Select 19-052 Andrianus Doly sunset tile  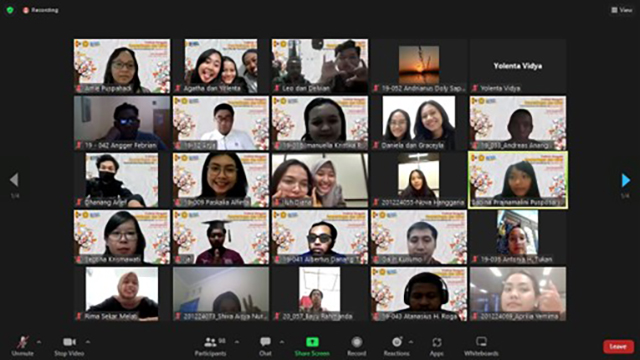[x=419, y=66]
